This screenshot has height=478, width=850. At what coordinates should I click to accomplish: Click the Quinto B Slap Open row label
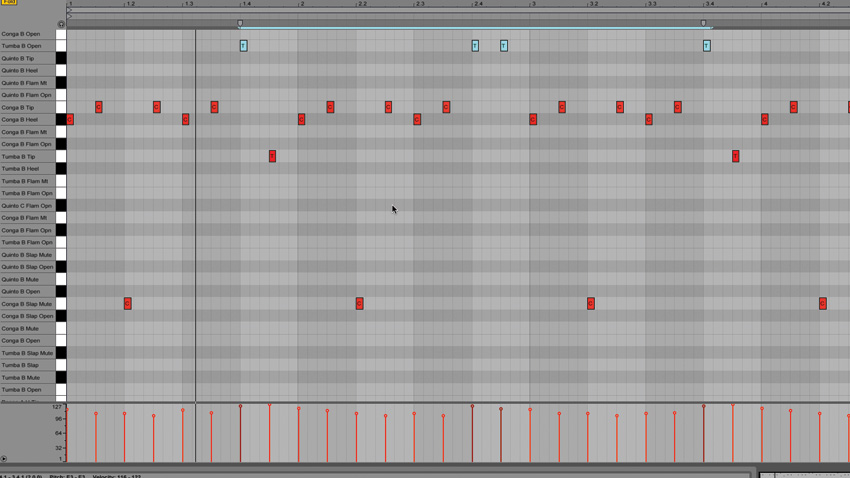(27, 267)
